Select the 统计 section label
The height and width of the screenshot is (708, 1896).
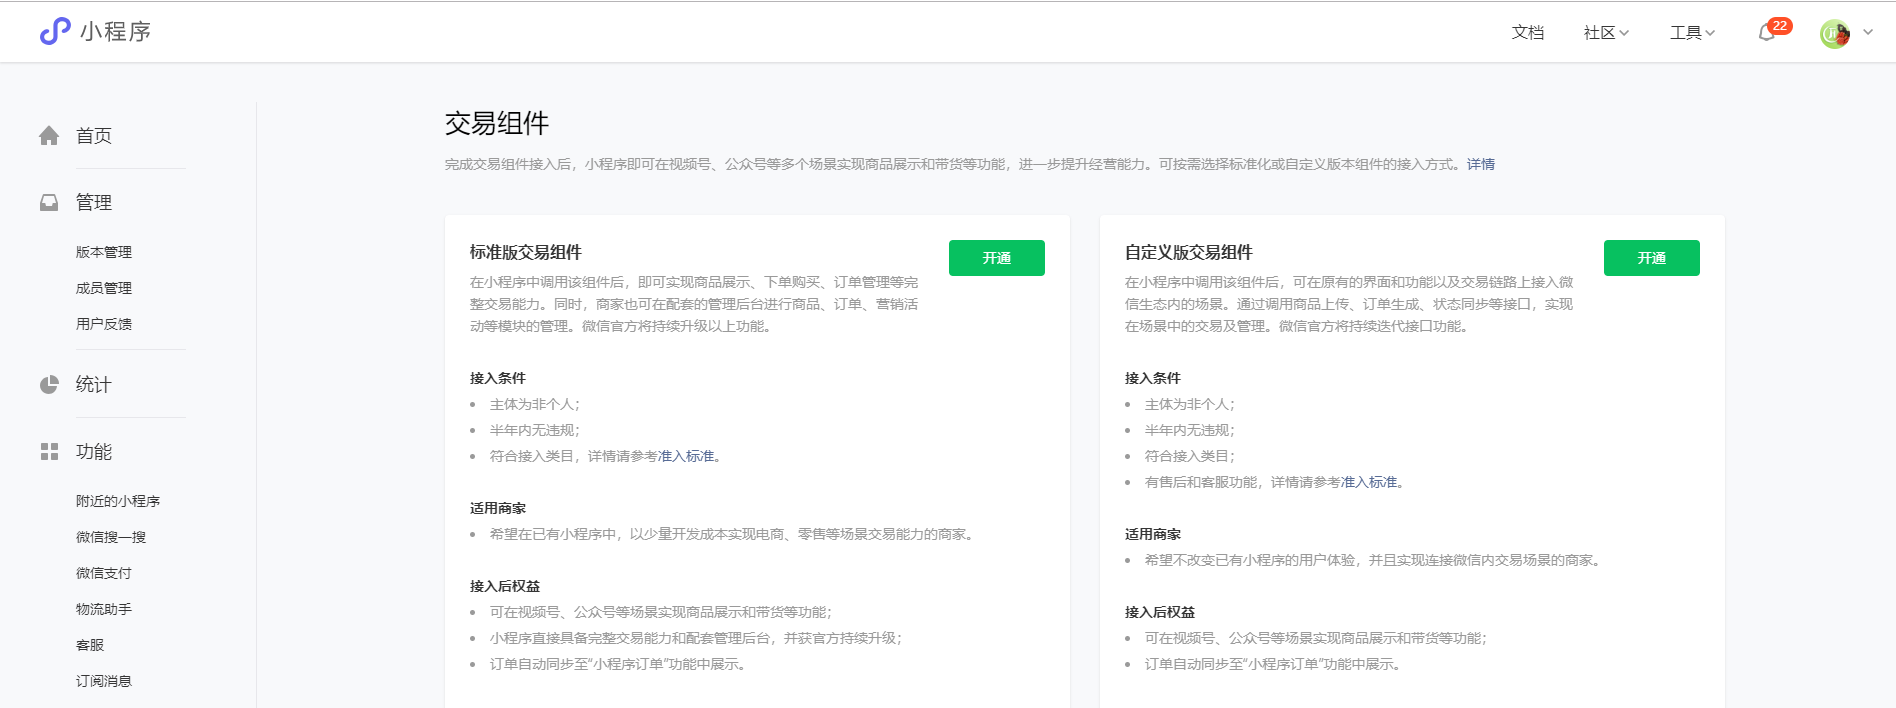tap(94, 385)
